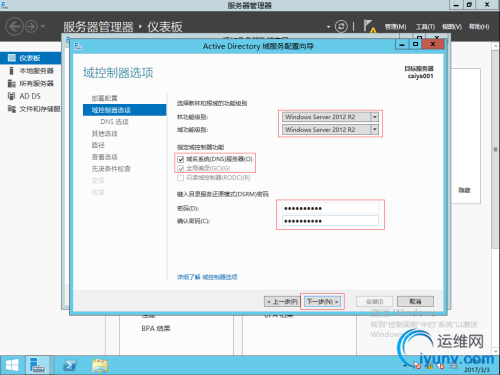Click the 取消 cancel button in wizard

[x=415, y=302]
